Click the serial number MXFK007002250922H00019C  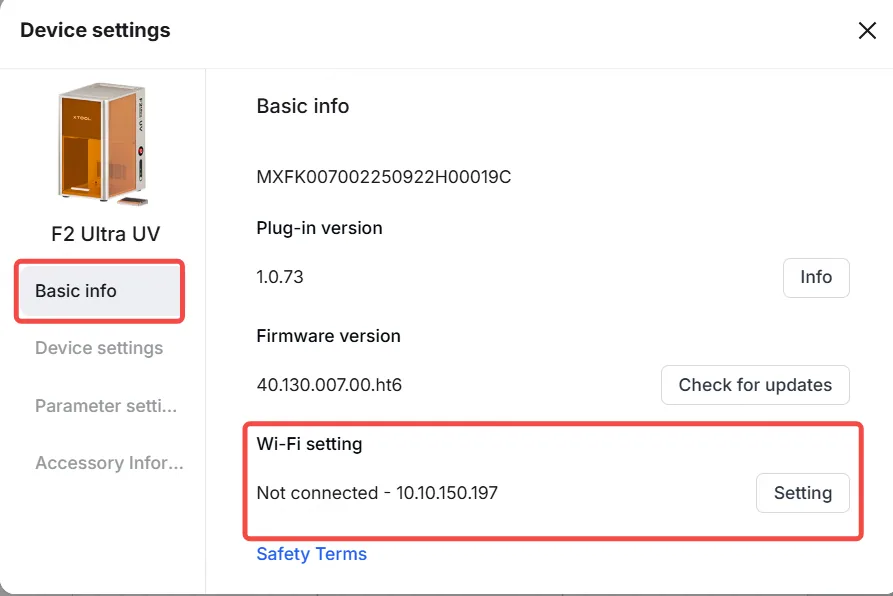coord(384,177)
